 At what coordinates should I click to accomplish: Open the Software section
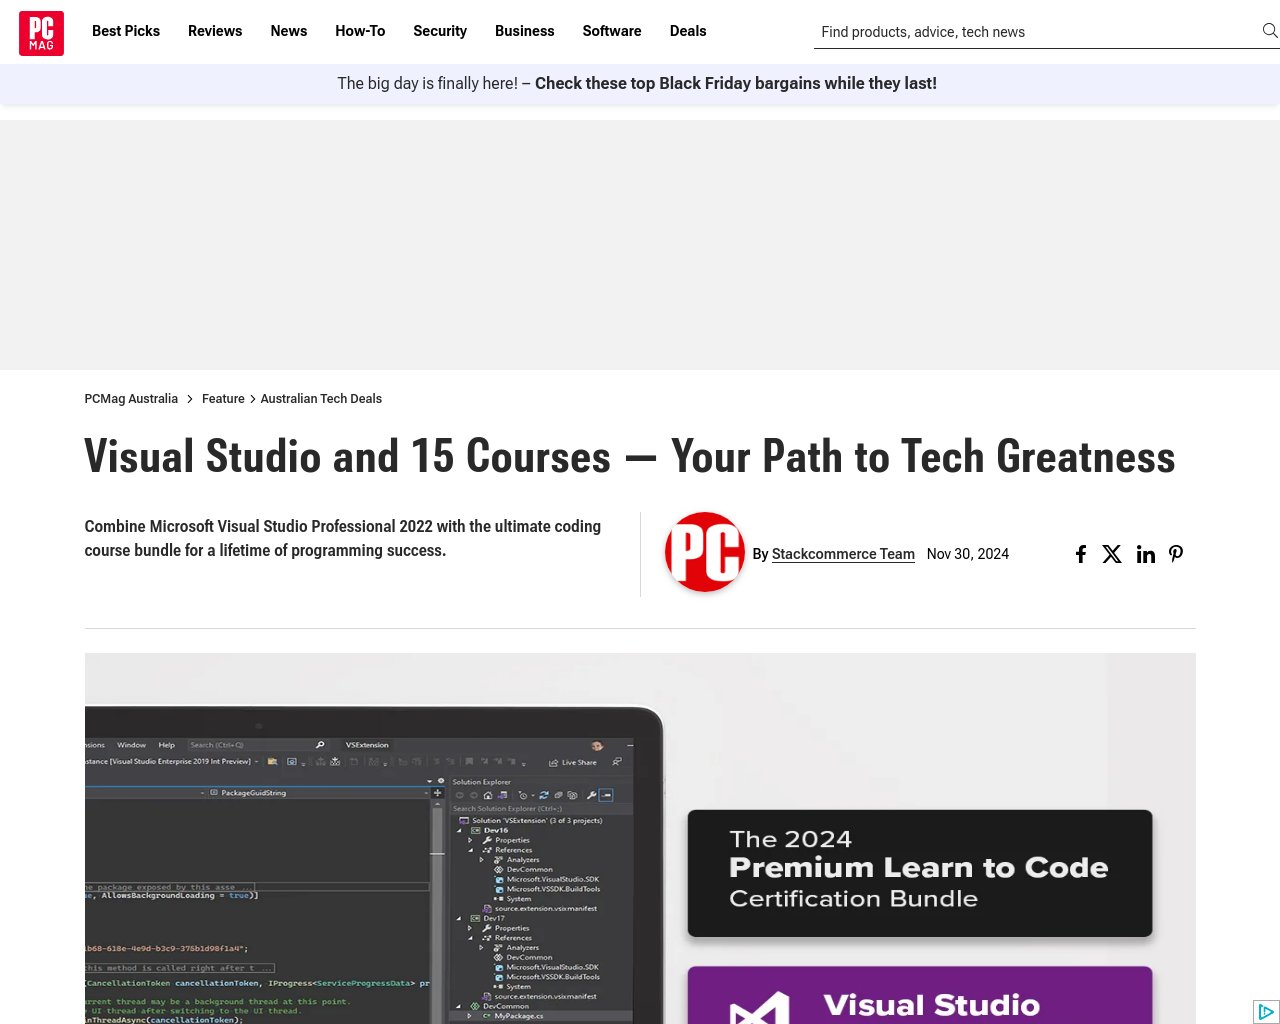pyautogui.click(x=611, y=31)
